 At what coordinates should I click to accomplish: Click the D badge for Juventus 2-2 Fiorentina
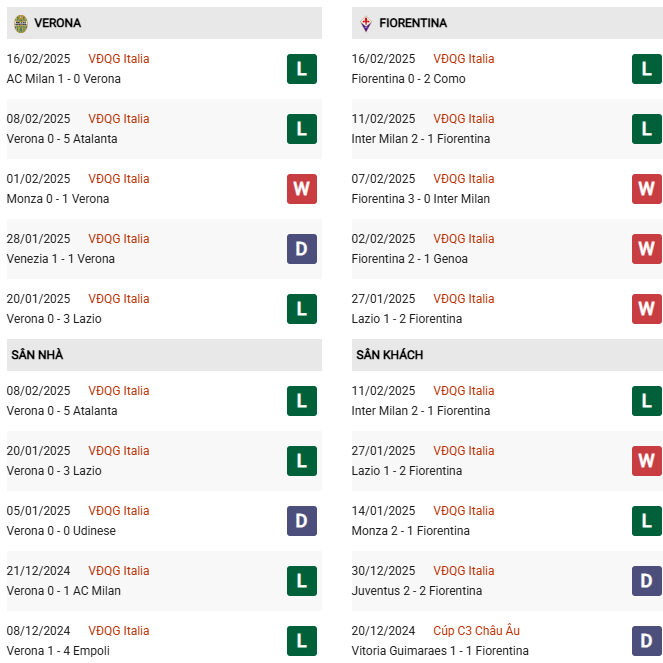click(646, 581)
